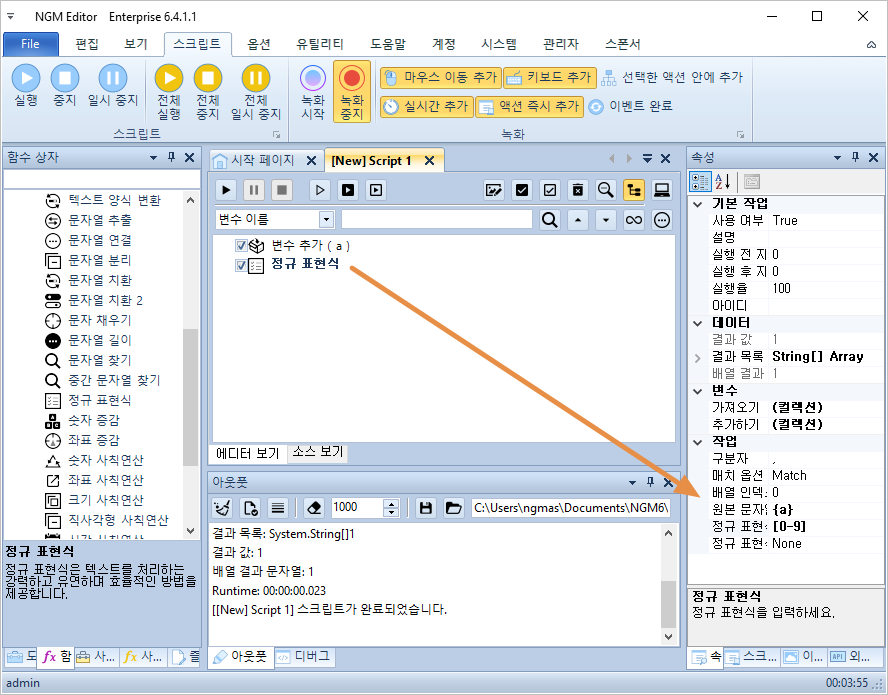
Task: Switch to 소스 보기 tab
Action: click(x=318, y=452)
